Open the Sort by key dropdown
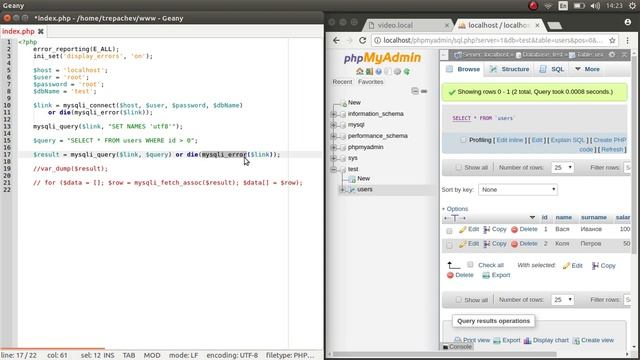This screenshot has height=360, width=640. (518, 189)
